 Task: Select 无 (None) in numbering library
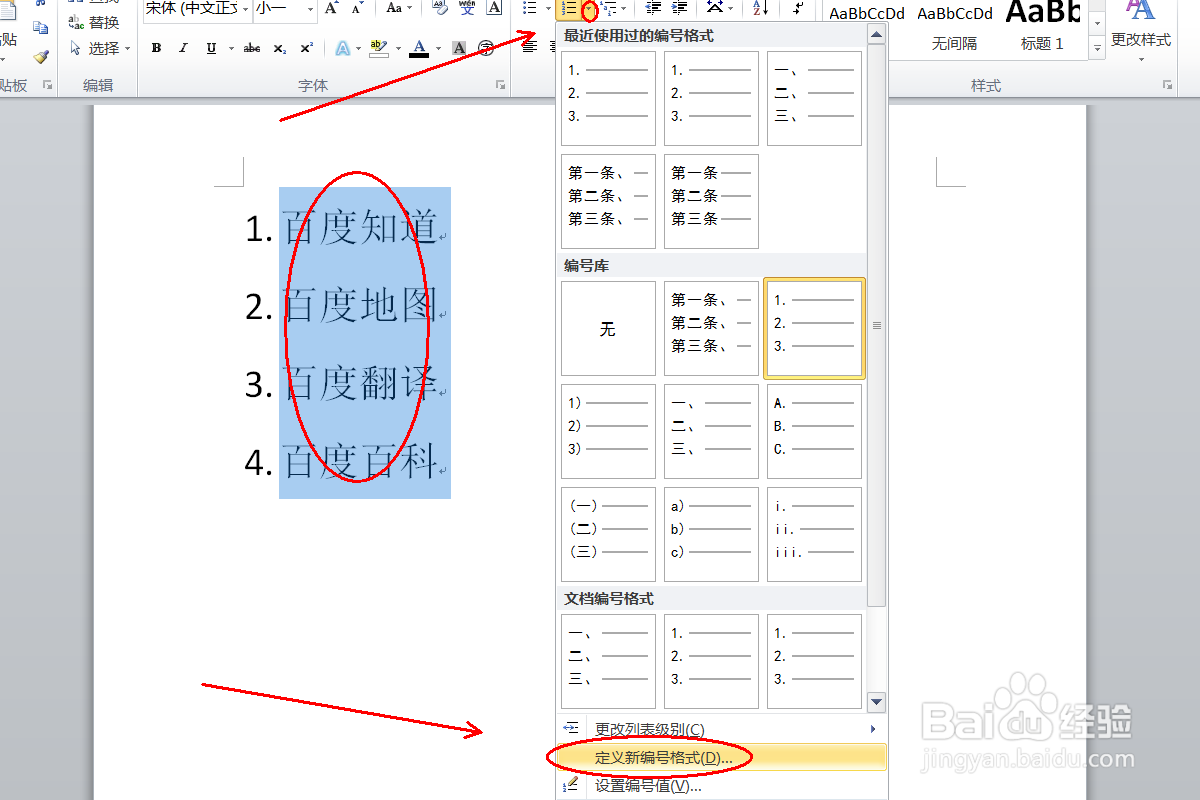point(608,328)
